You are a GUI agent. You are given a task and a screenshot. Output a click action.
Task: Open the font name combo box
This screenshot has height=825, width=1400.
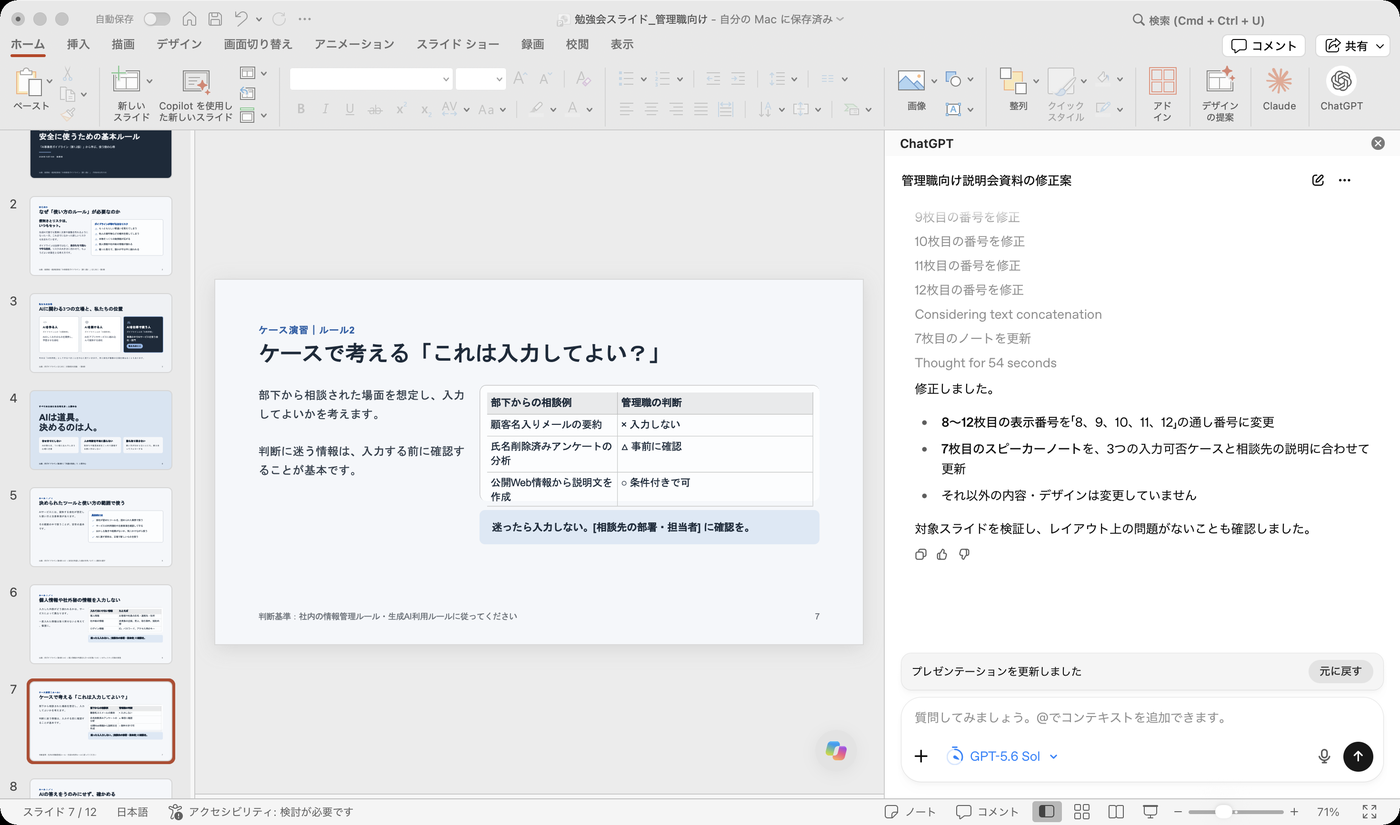coord(371,79)
